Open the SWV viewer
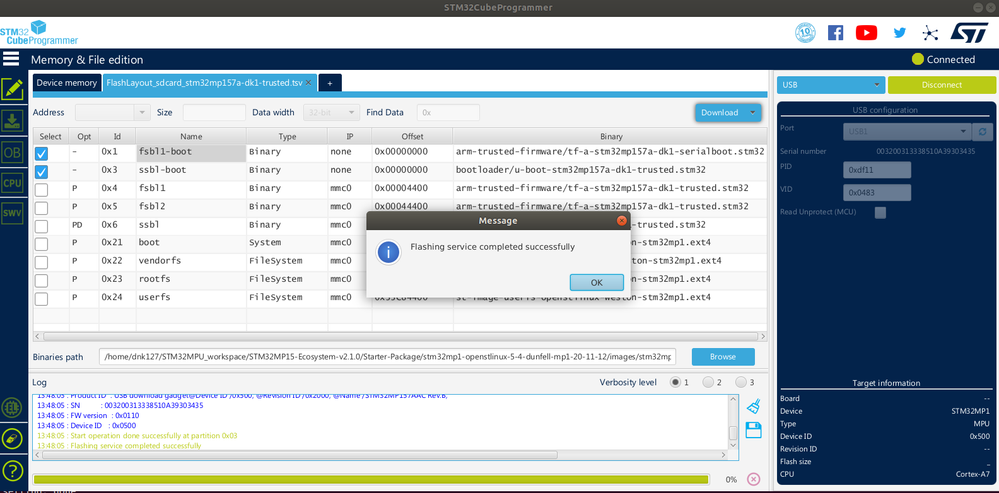The image size is (999, 493). click(12, 212)
